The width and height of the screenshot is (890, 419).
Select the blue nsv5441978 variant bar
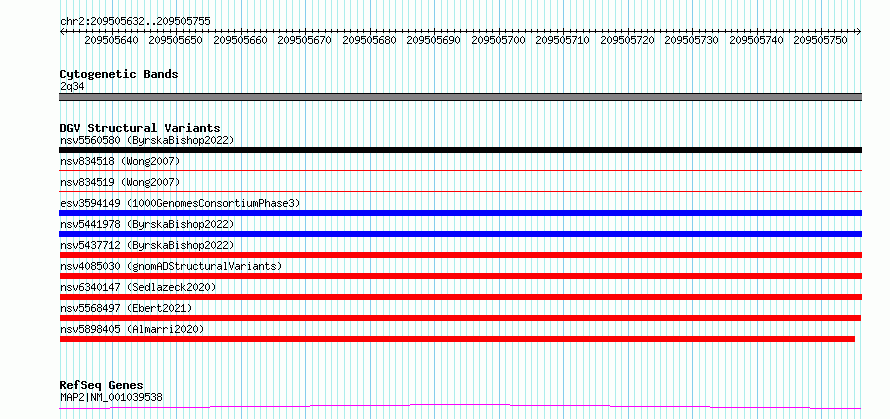tap(460, 234)
